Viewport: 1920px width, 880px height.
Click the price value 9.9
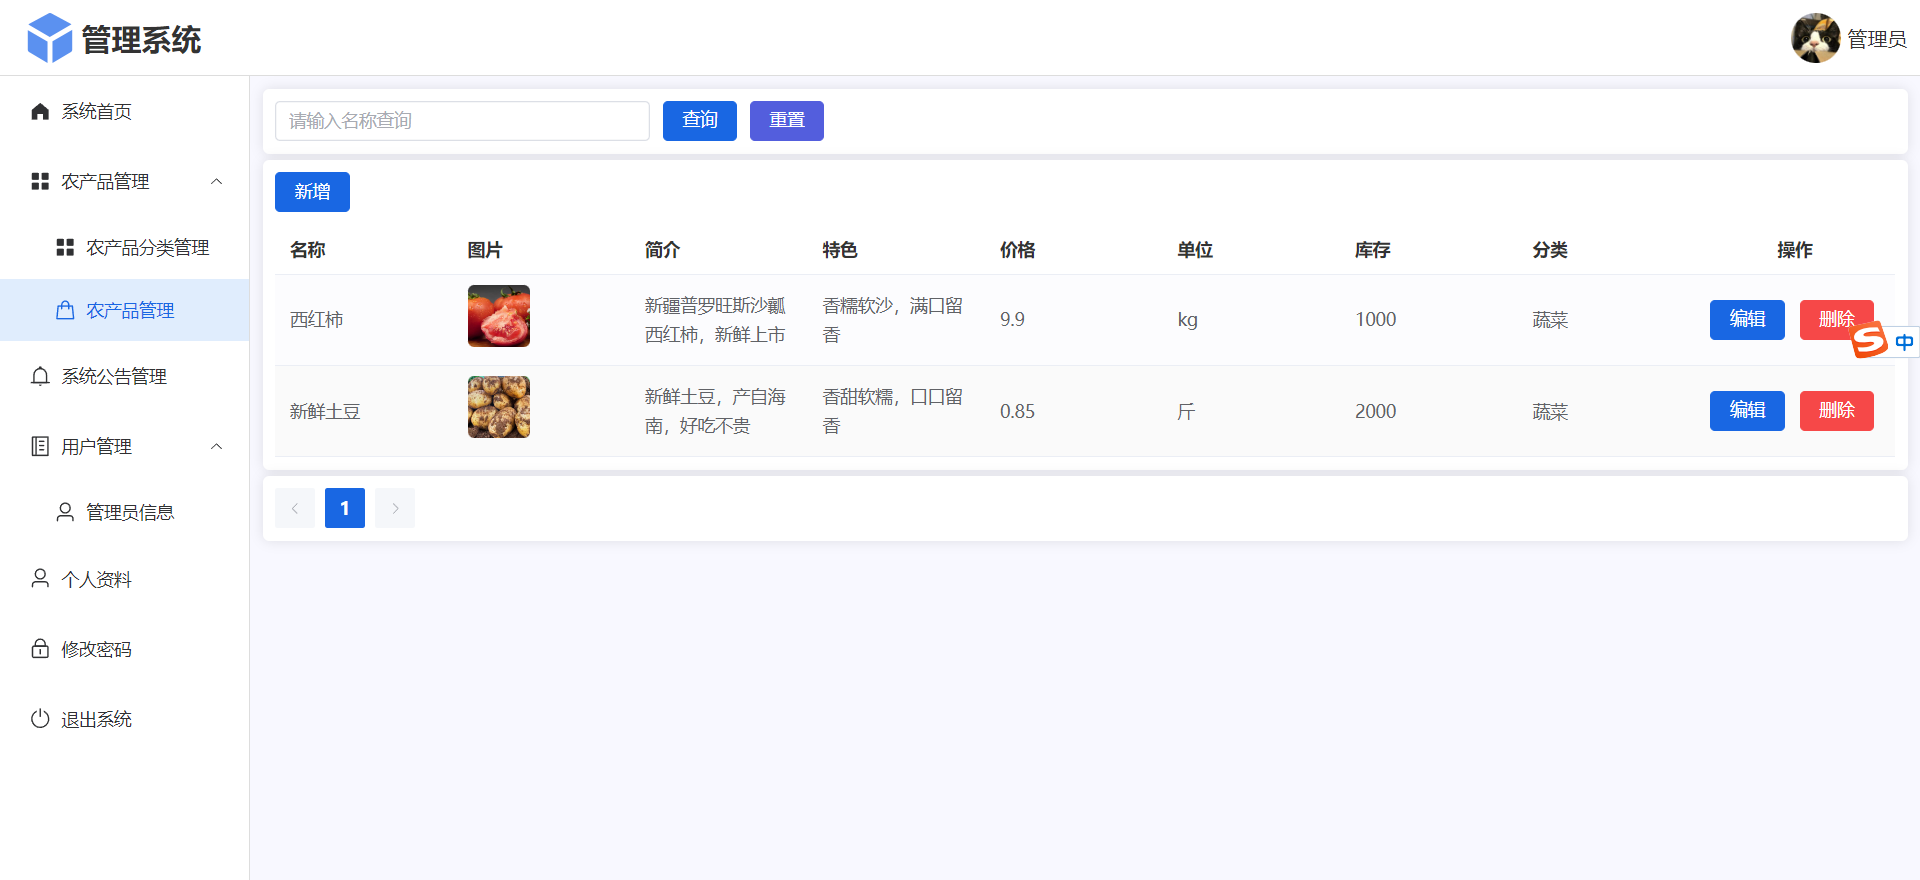pos(1012,320)
